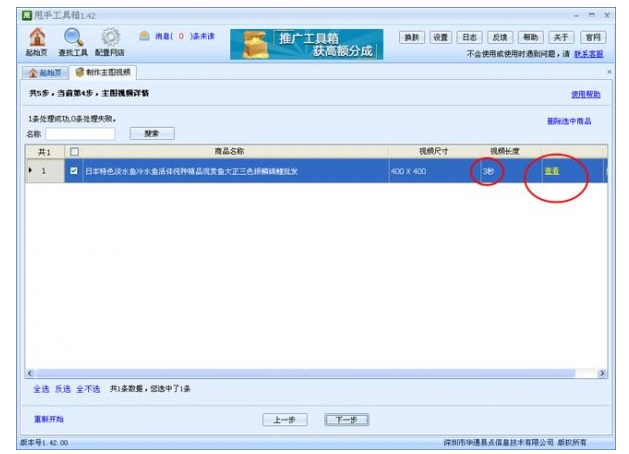
Task: Click the 重新开始 restart link
Action: click(x=49, y=419)
